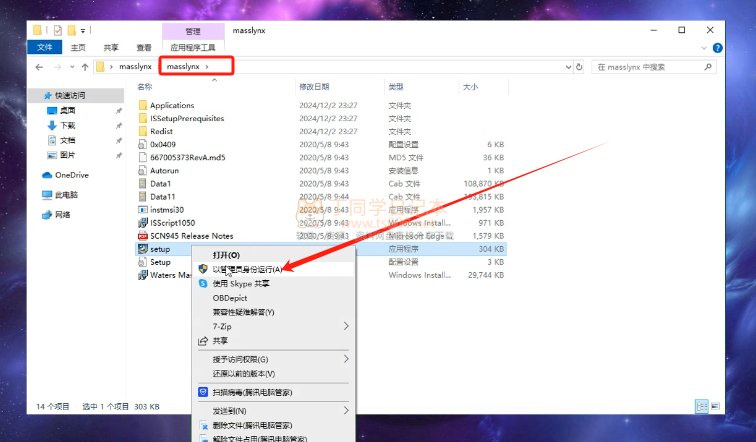
Task: Select the 667005373RevA.md5 file icon
Action: pos(143,157)
